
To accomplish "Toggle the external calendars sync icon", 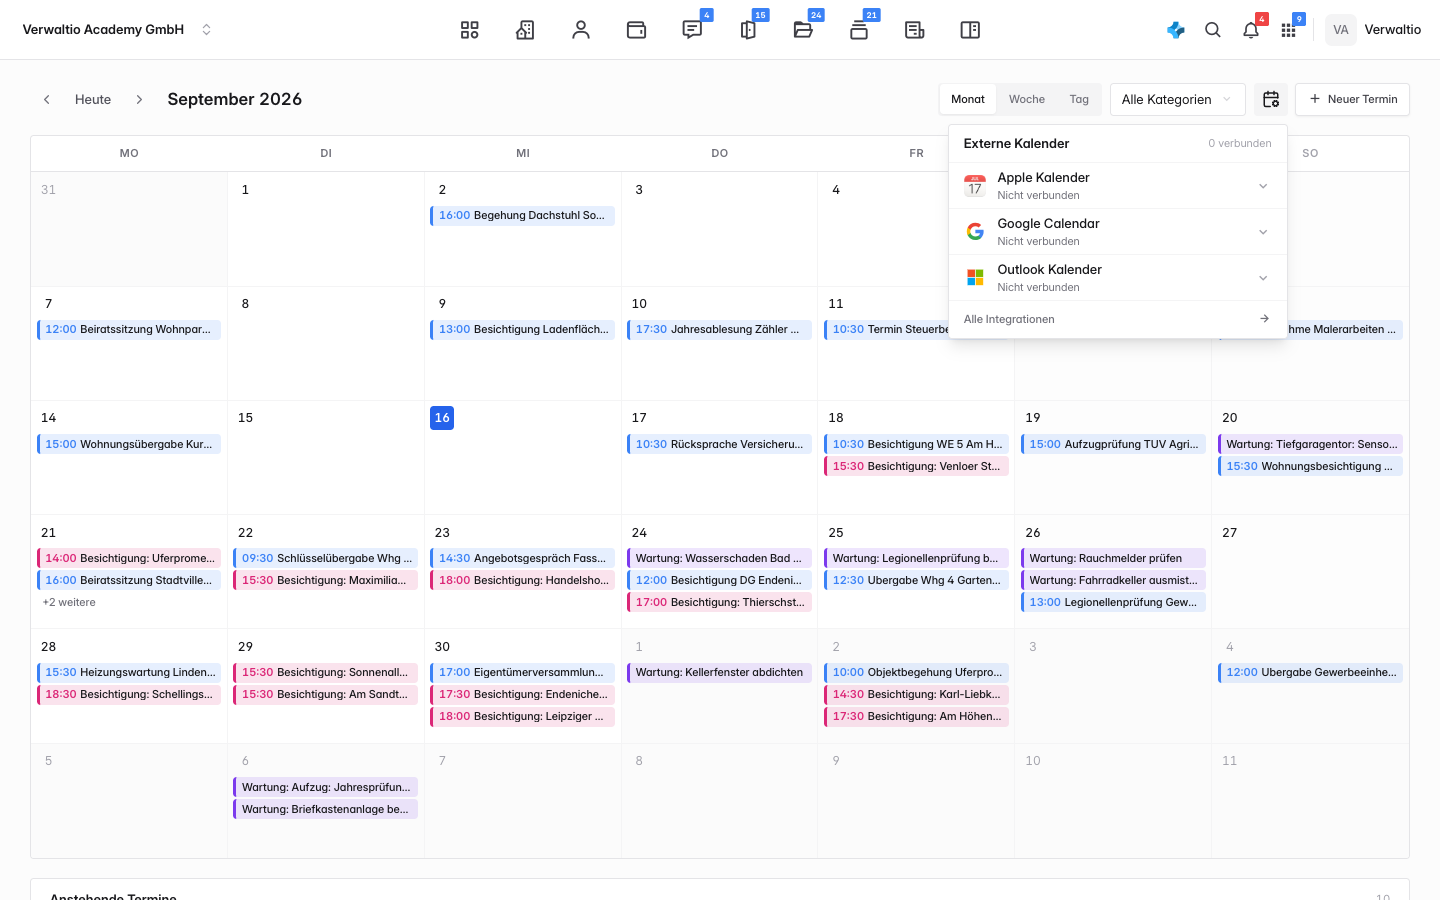I will click(x=1271, y=99).
